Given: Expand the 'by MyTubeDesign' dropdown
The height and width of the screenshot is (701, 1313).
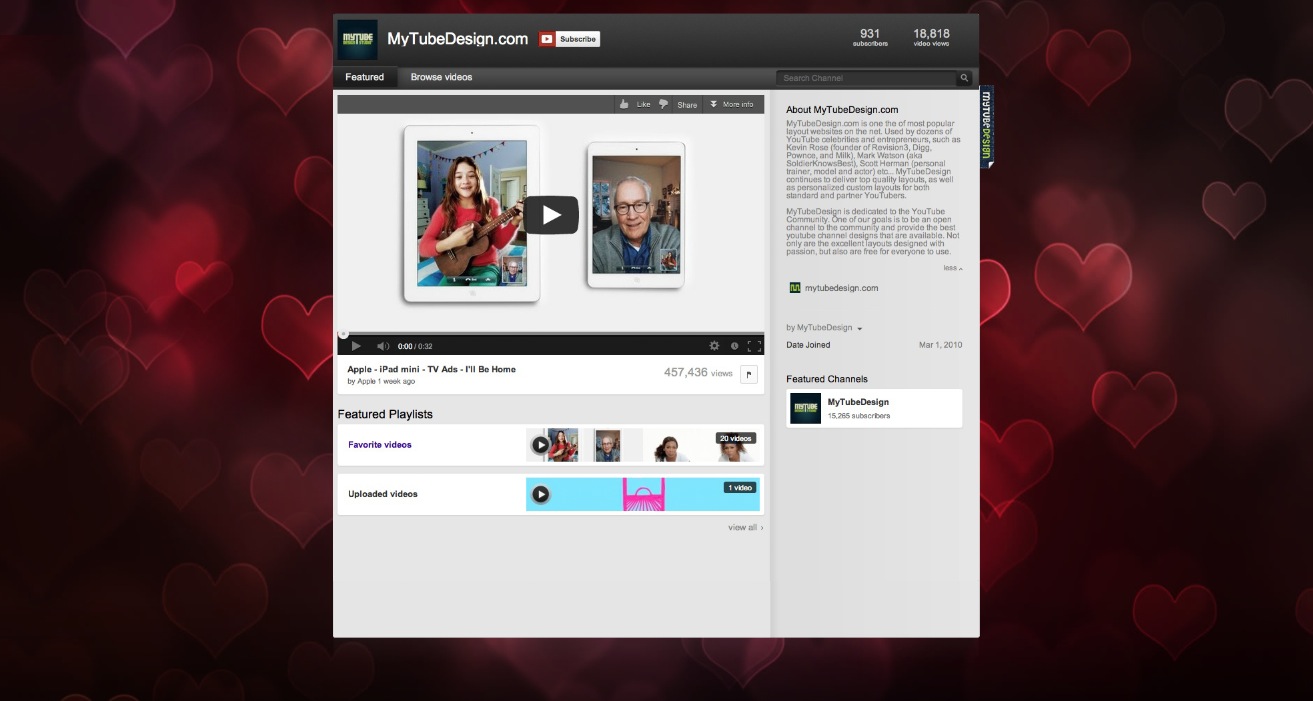Looking at the screenshot, I should pyautogui.click(x=824, y=328).
